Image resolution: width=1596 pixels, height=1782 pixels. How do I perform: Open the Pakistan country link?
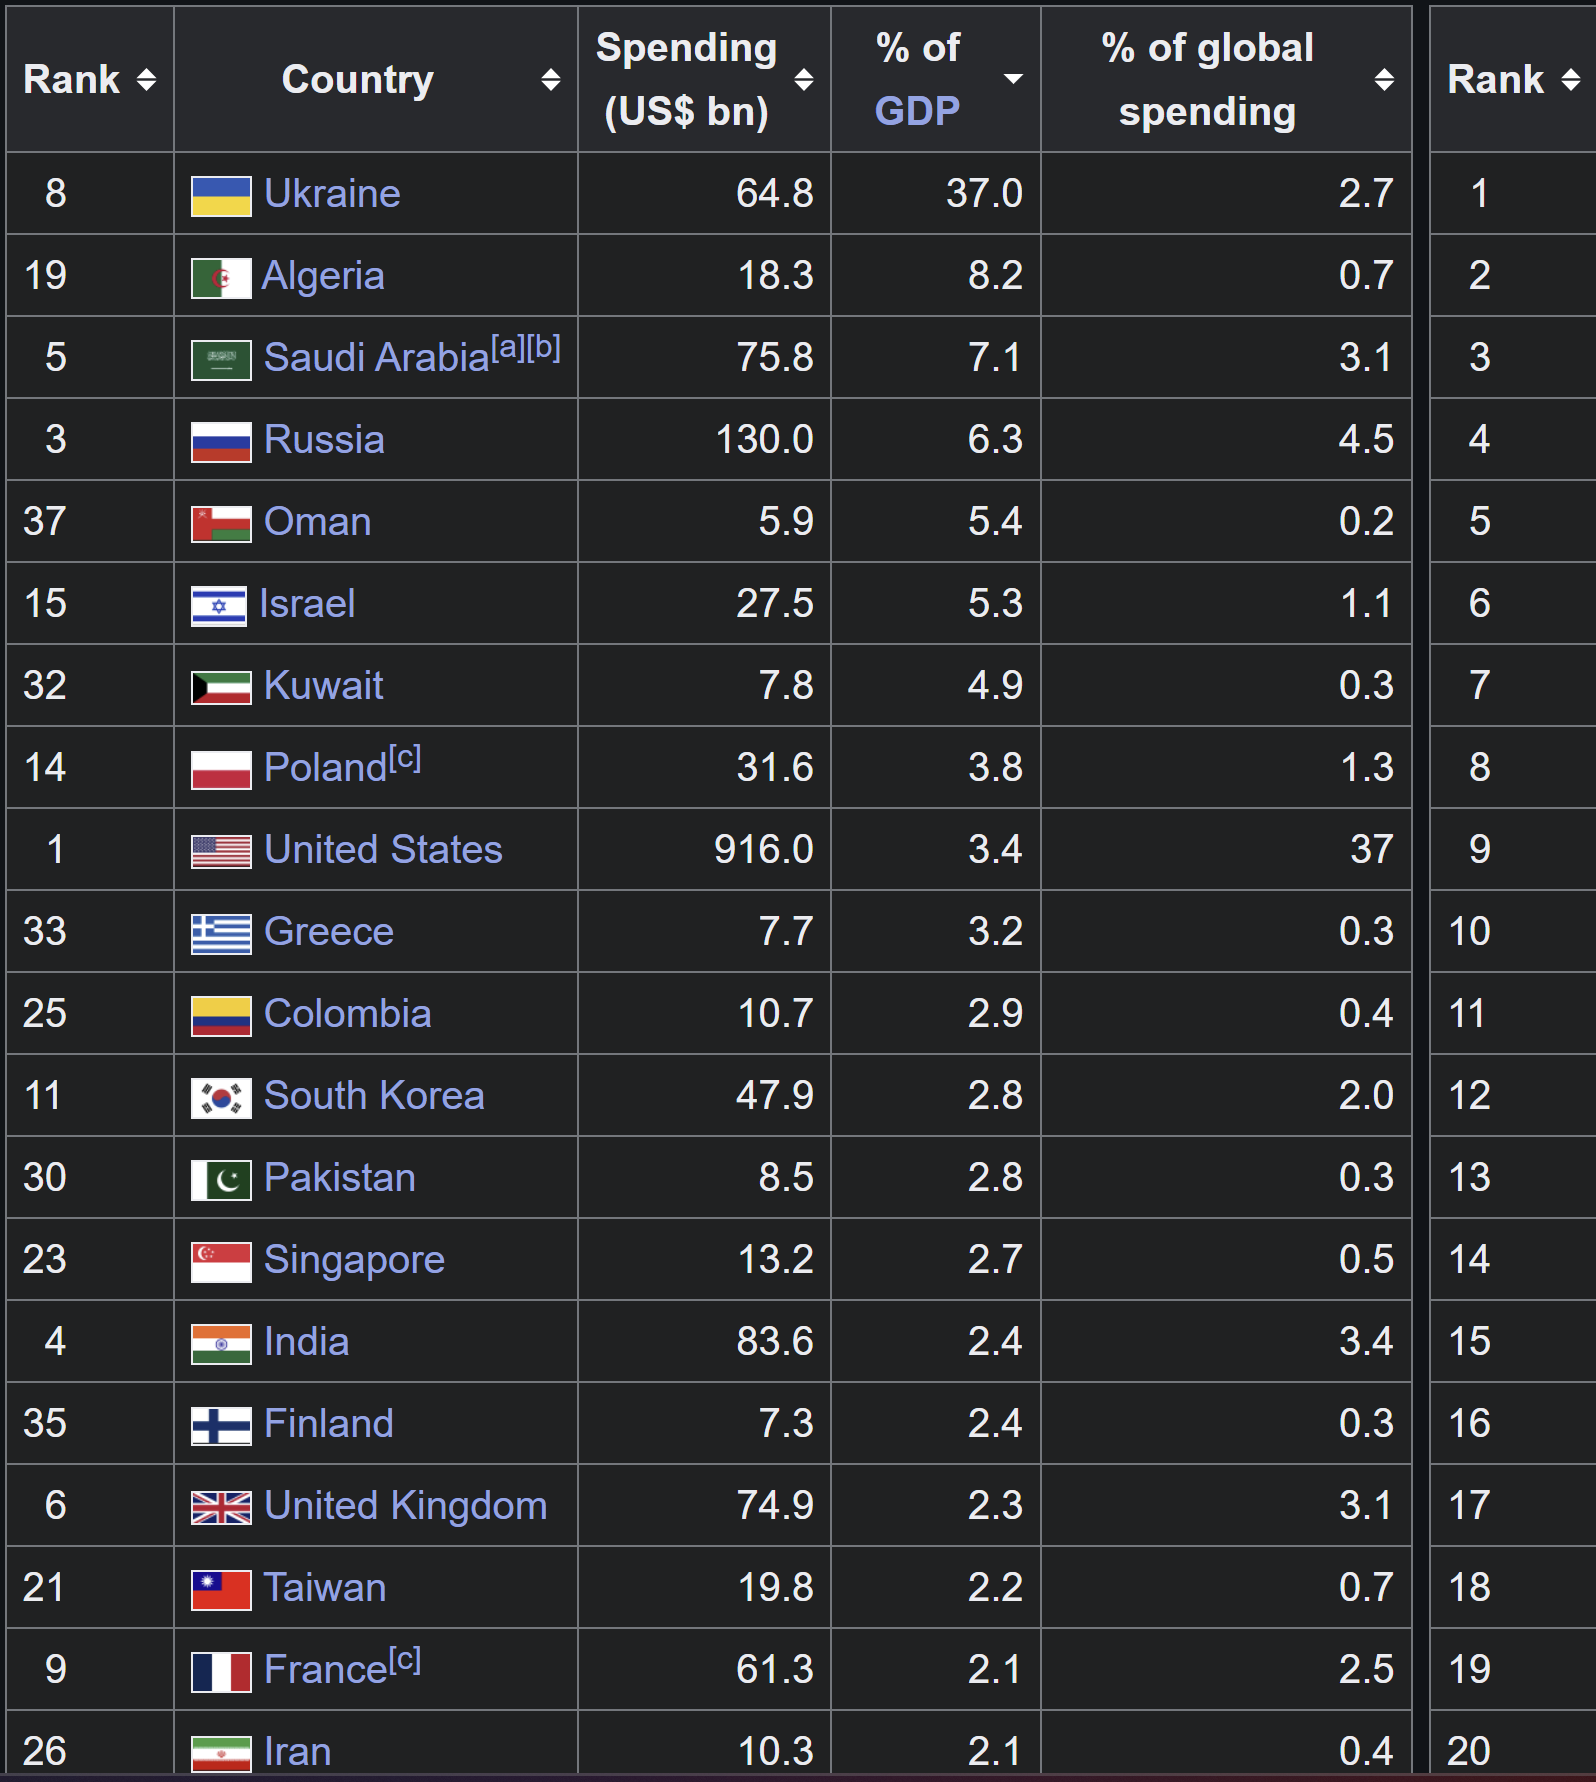click(340, 1178)
